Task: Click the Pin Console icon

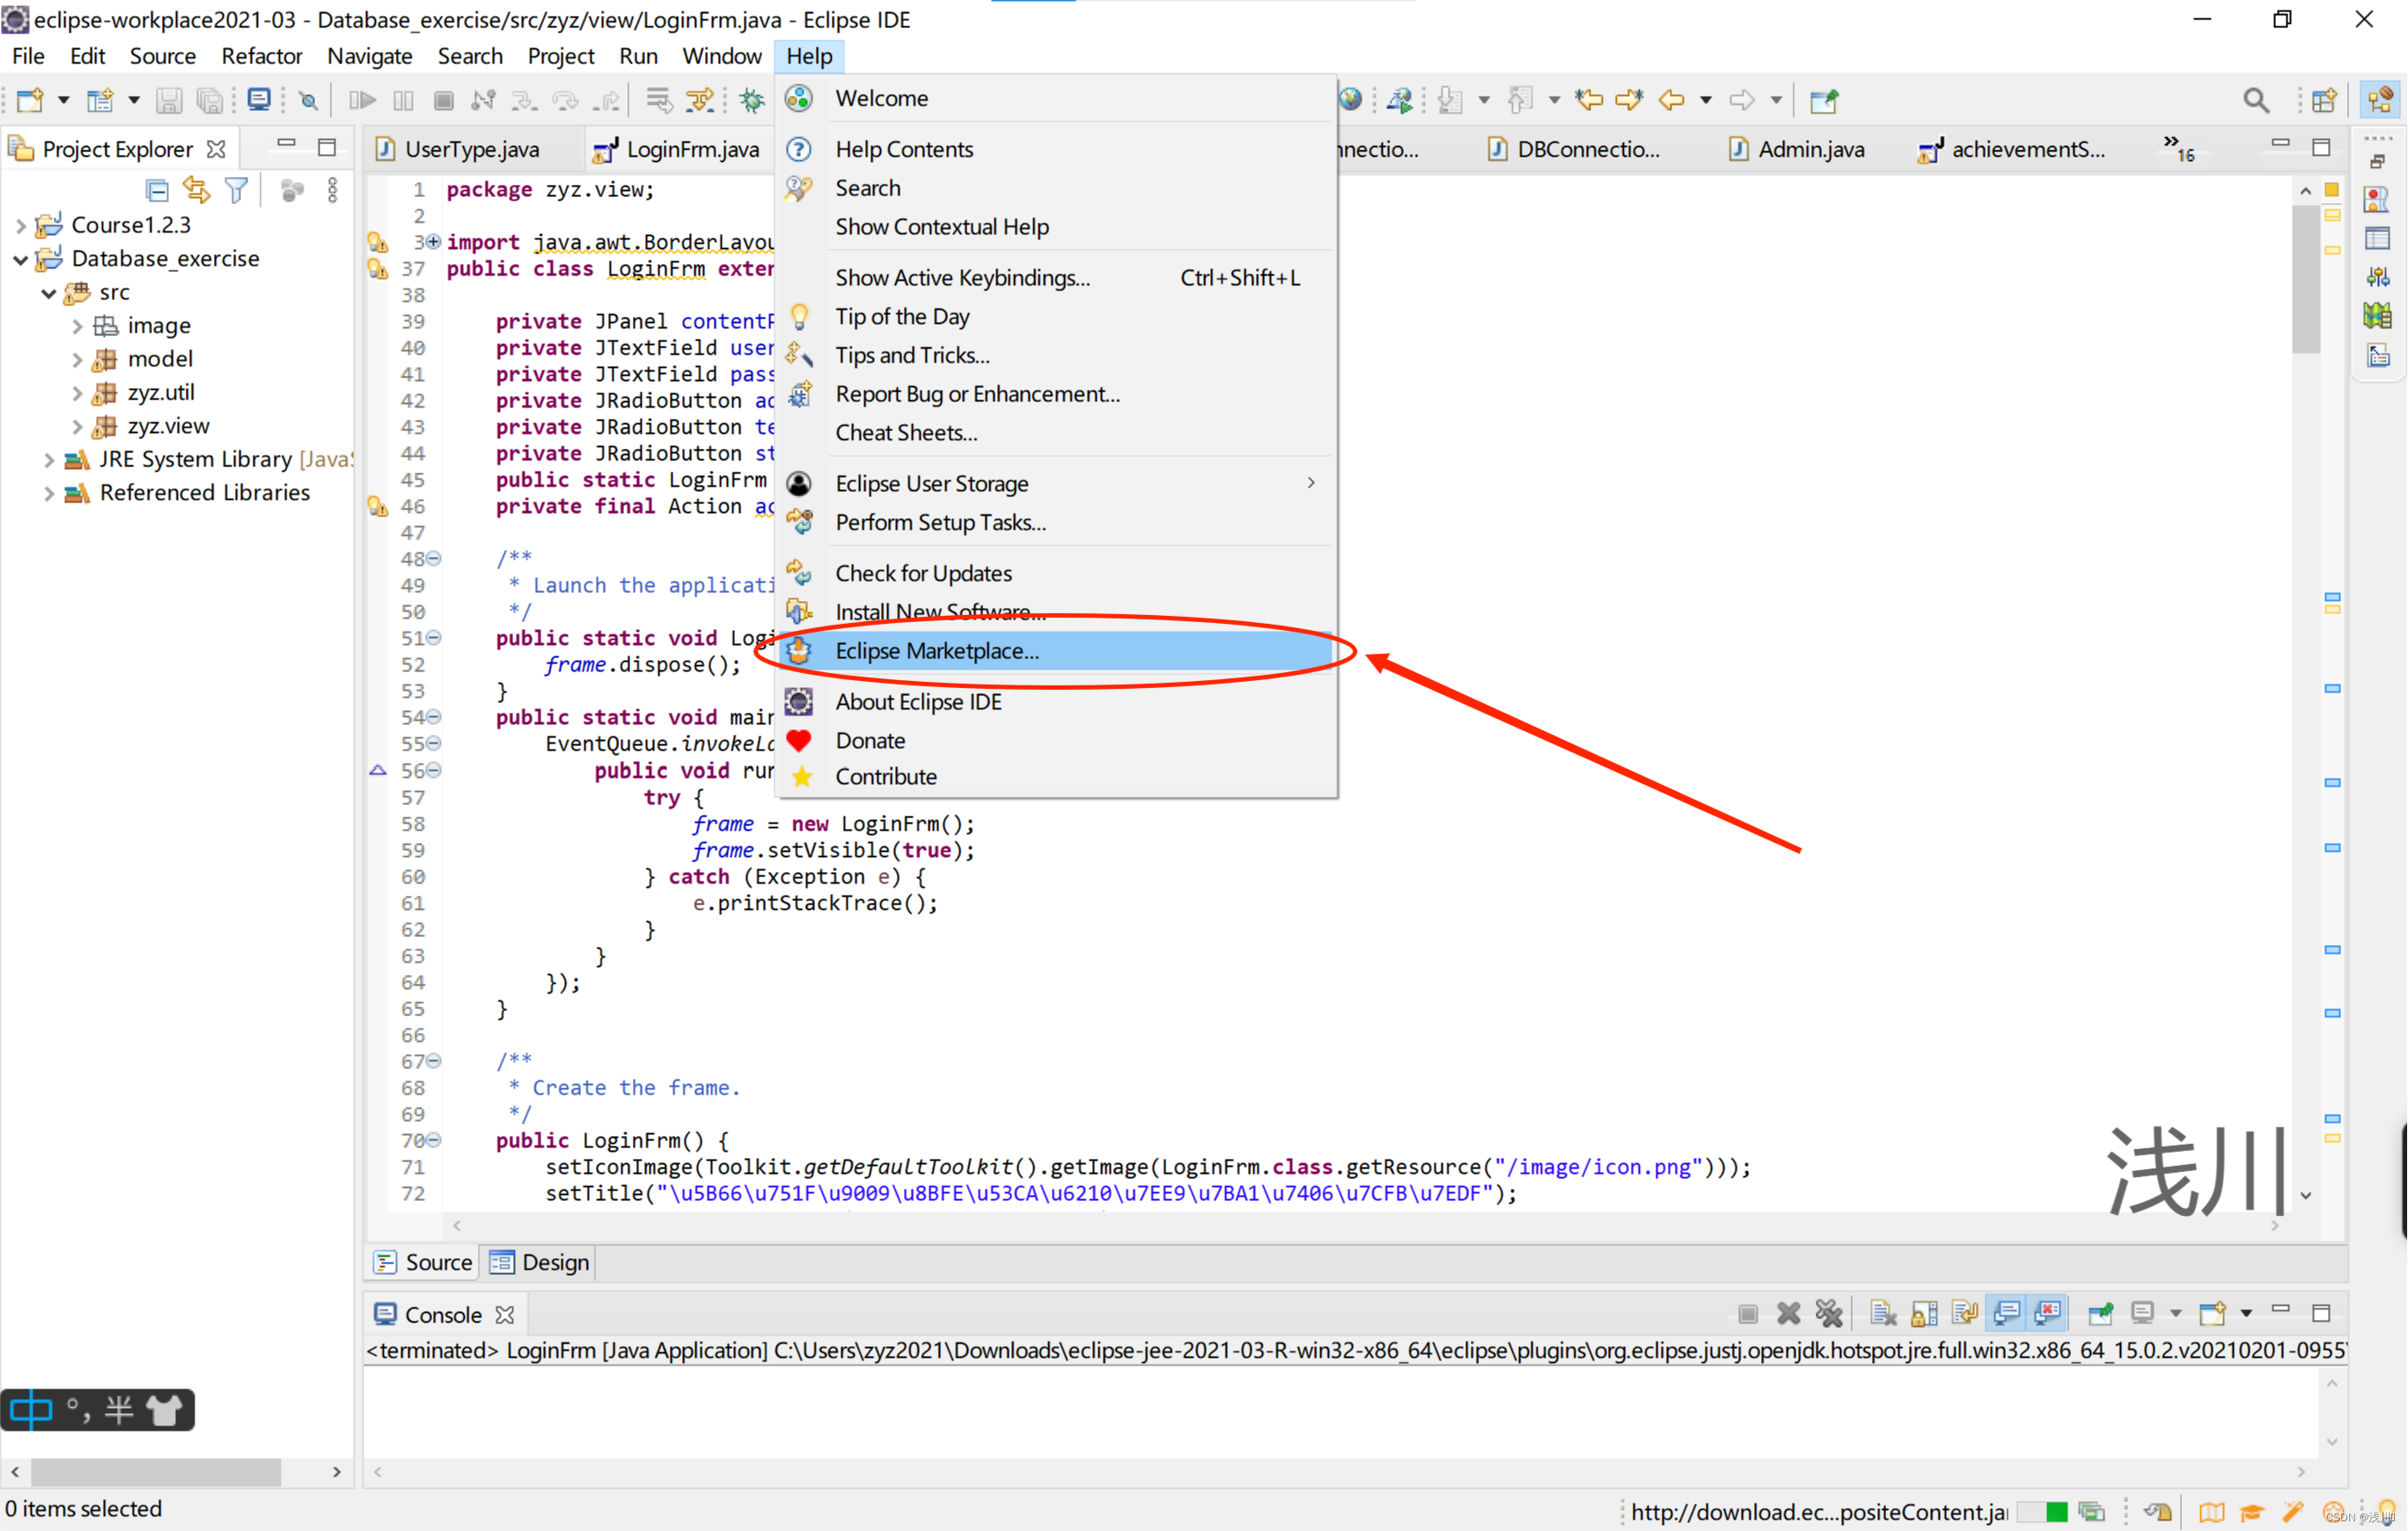Action: click(x=2100, y=1313)
